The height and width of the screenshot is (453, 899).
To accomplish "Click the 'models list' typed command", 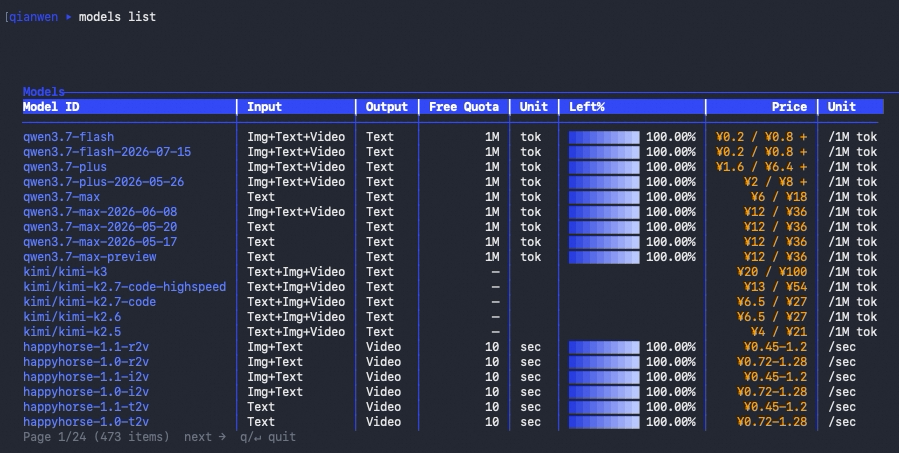I will pyautogui.click(x=117, y=17).
